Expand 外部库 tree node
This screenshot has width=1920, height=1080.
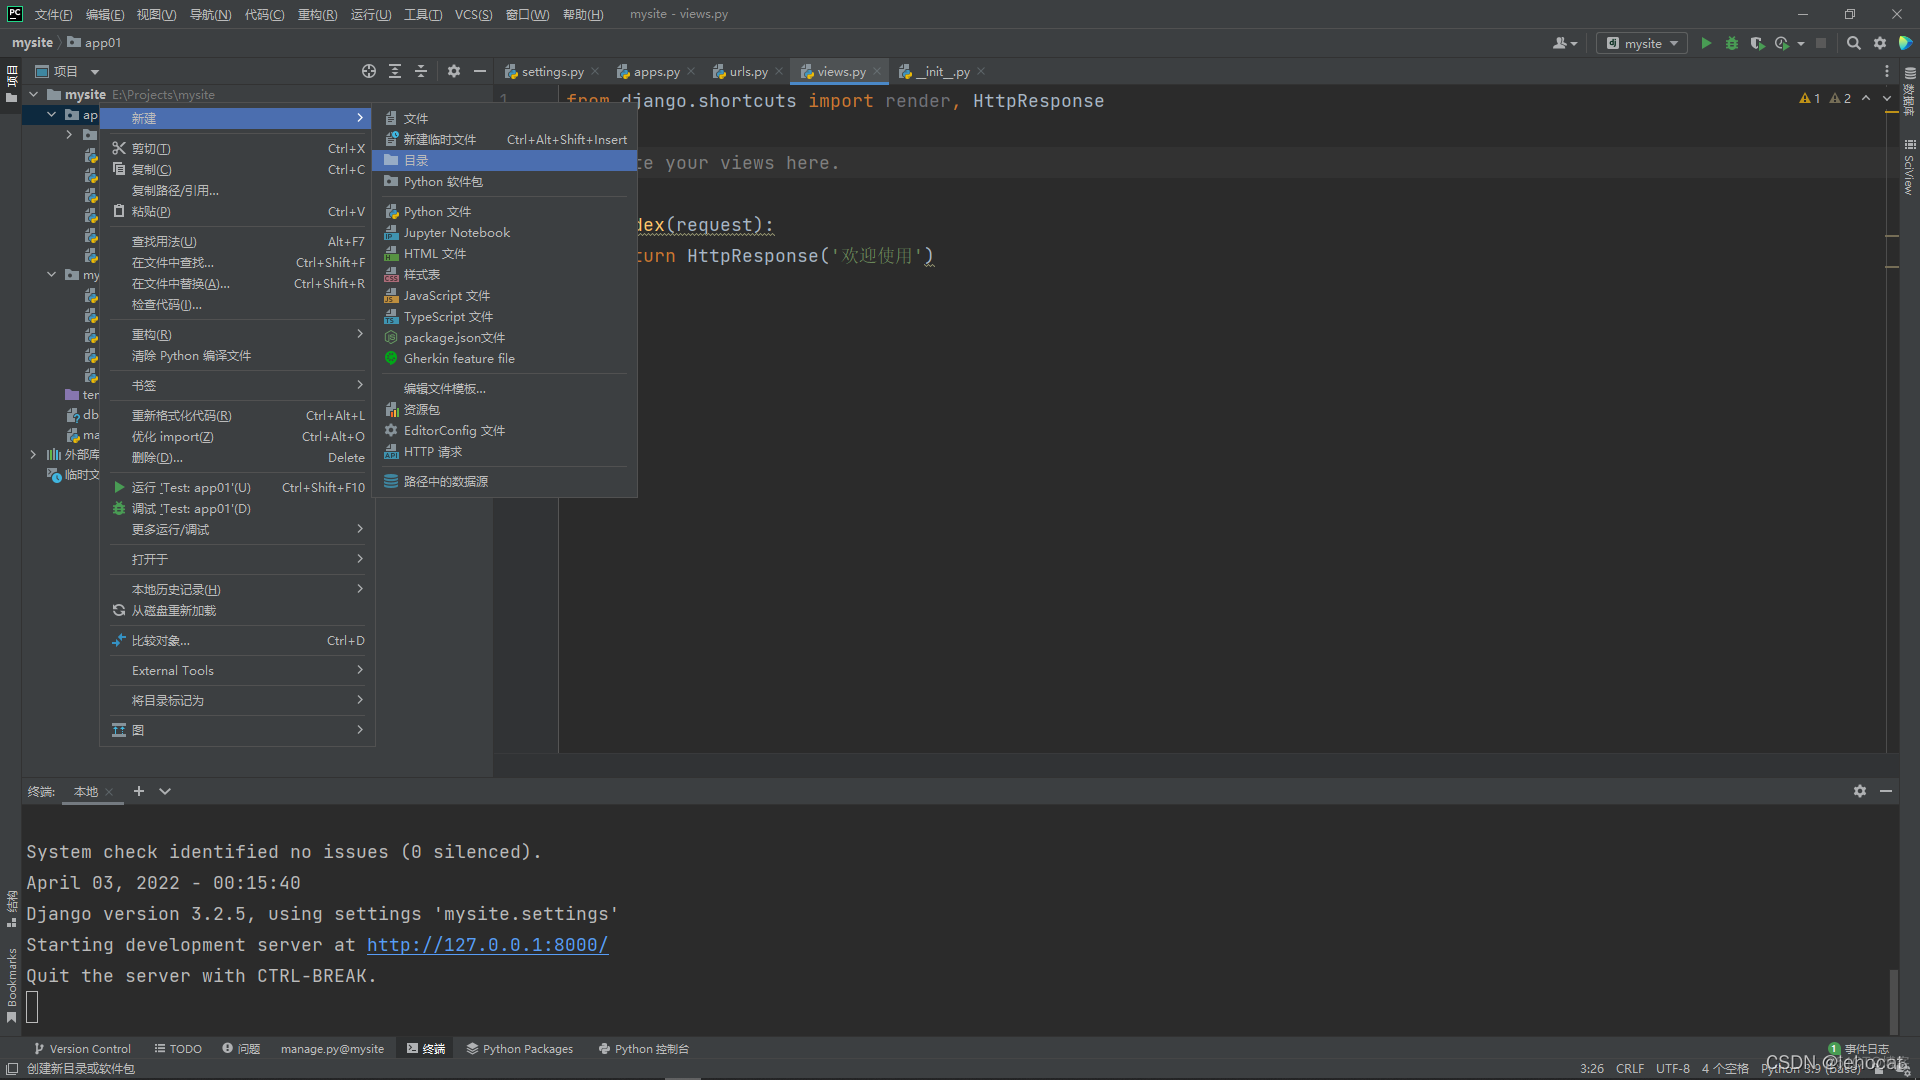click(x=33, y=454)
